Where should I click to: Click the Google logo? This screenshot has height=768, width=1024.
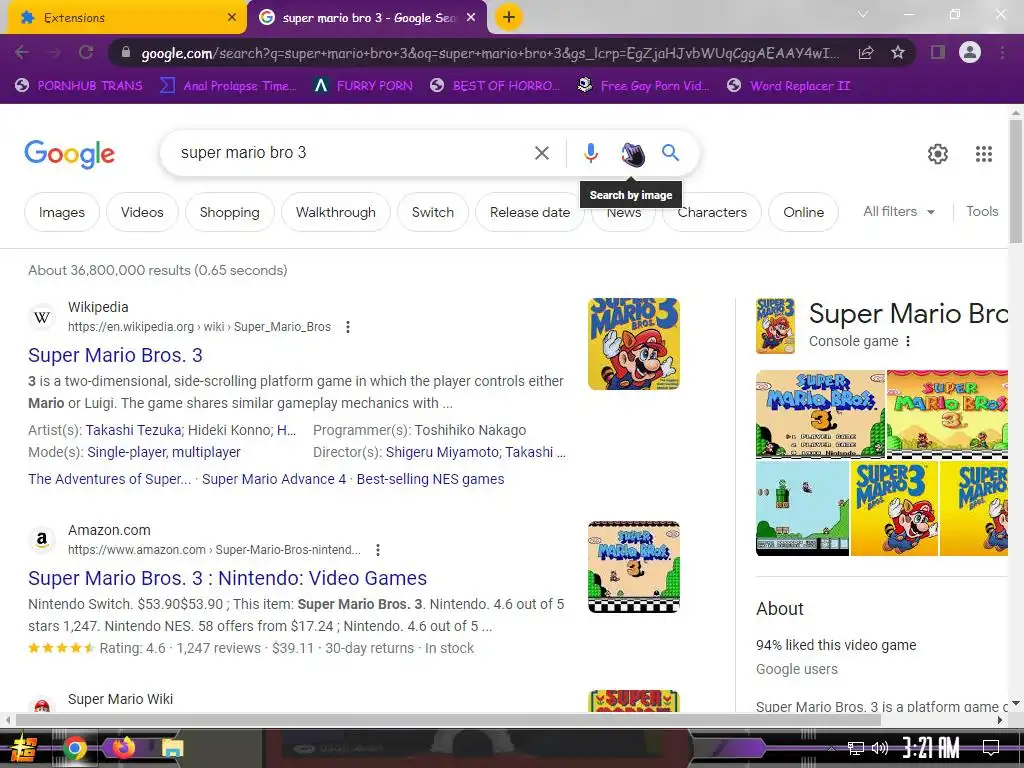click(69, 154)
